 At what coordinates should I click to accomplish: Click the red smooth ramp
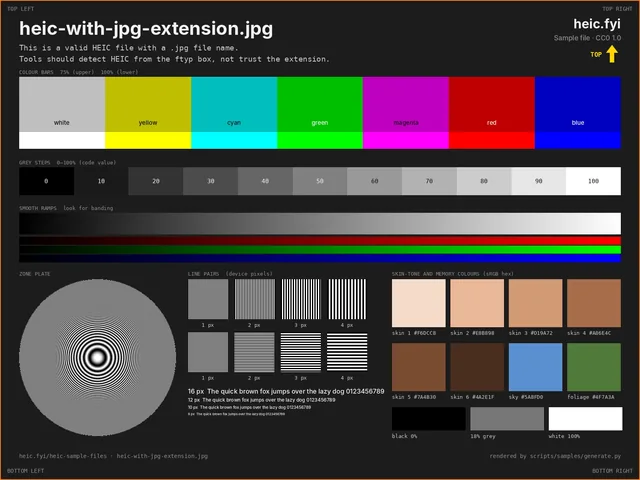(320, 240)
